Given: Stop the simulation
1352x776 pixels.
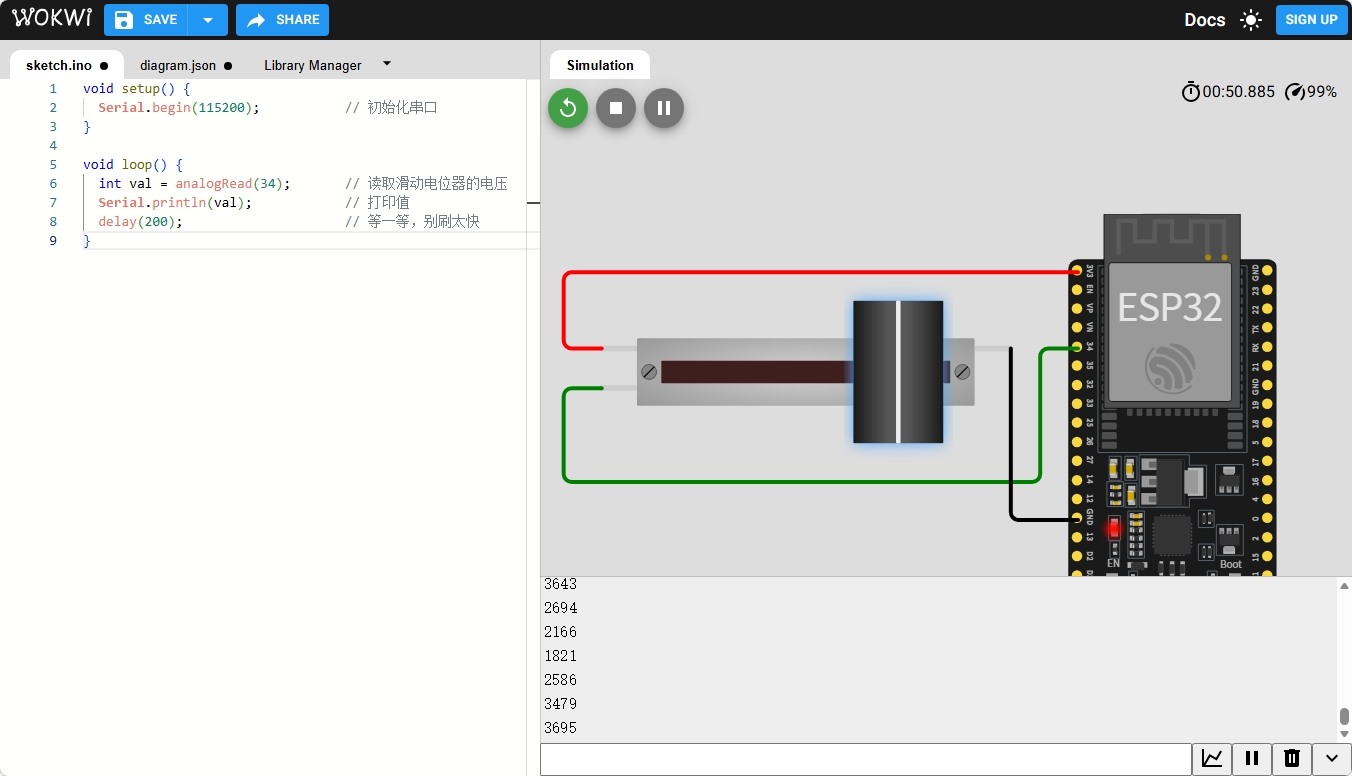Looking at the screenshot, I should point(616,108).
